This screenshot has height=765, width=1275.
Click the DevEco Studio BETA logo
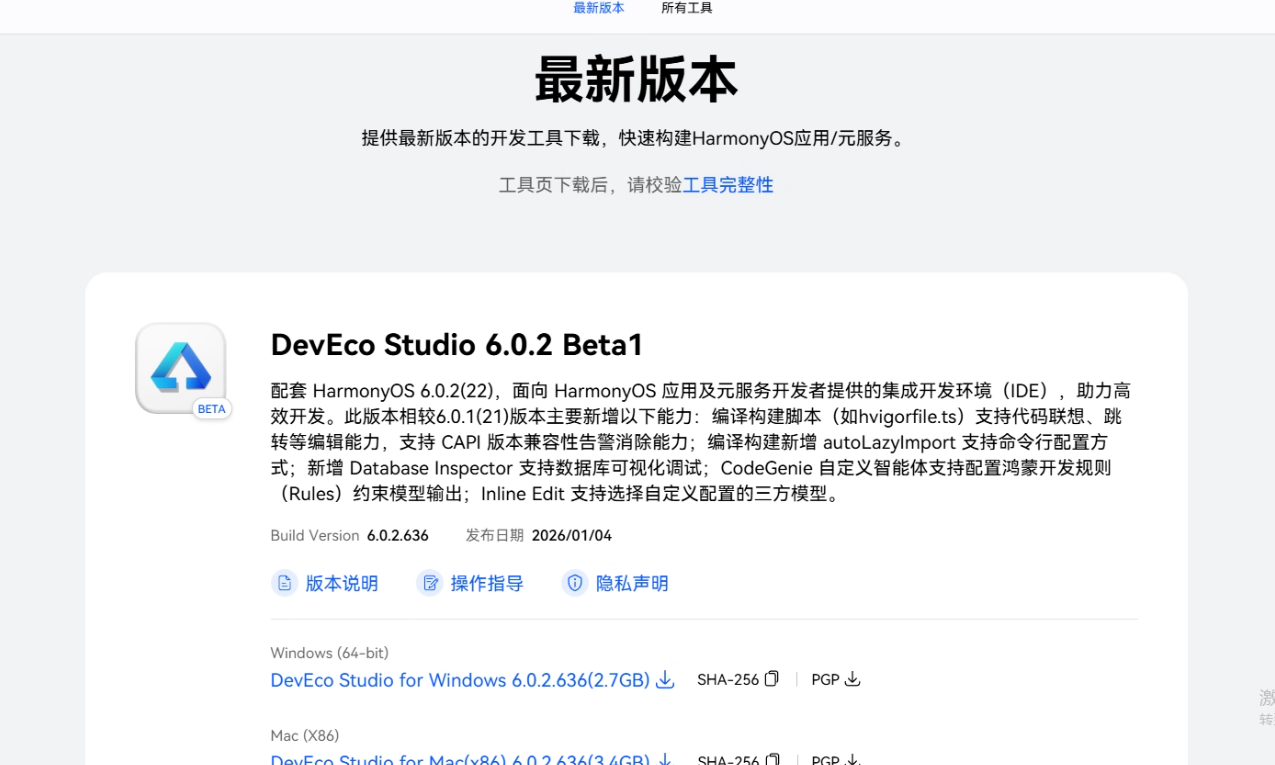[x=181, y=368]
